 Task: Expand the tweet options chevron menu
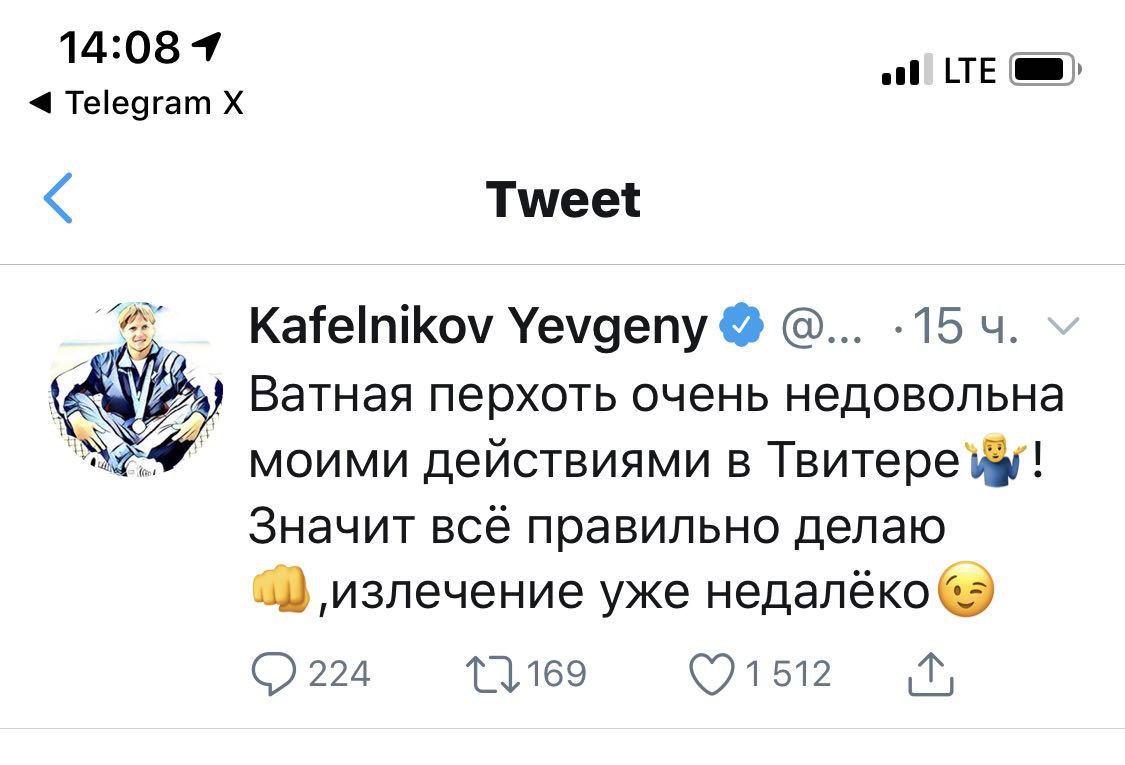(x=1066, y=327)
